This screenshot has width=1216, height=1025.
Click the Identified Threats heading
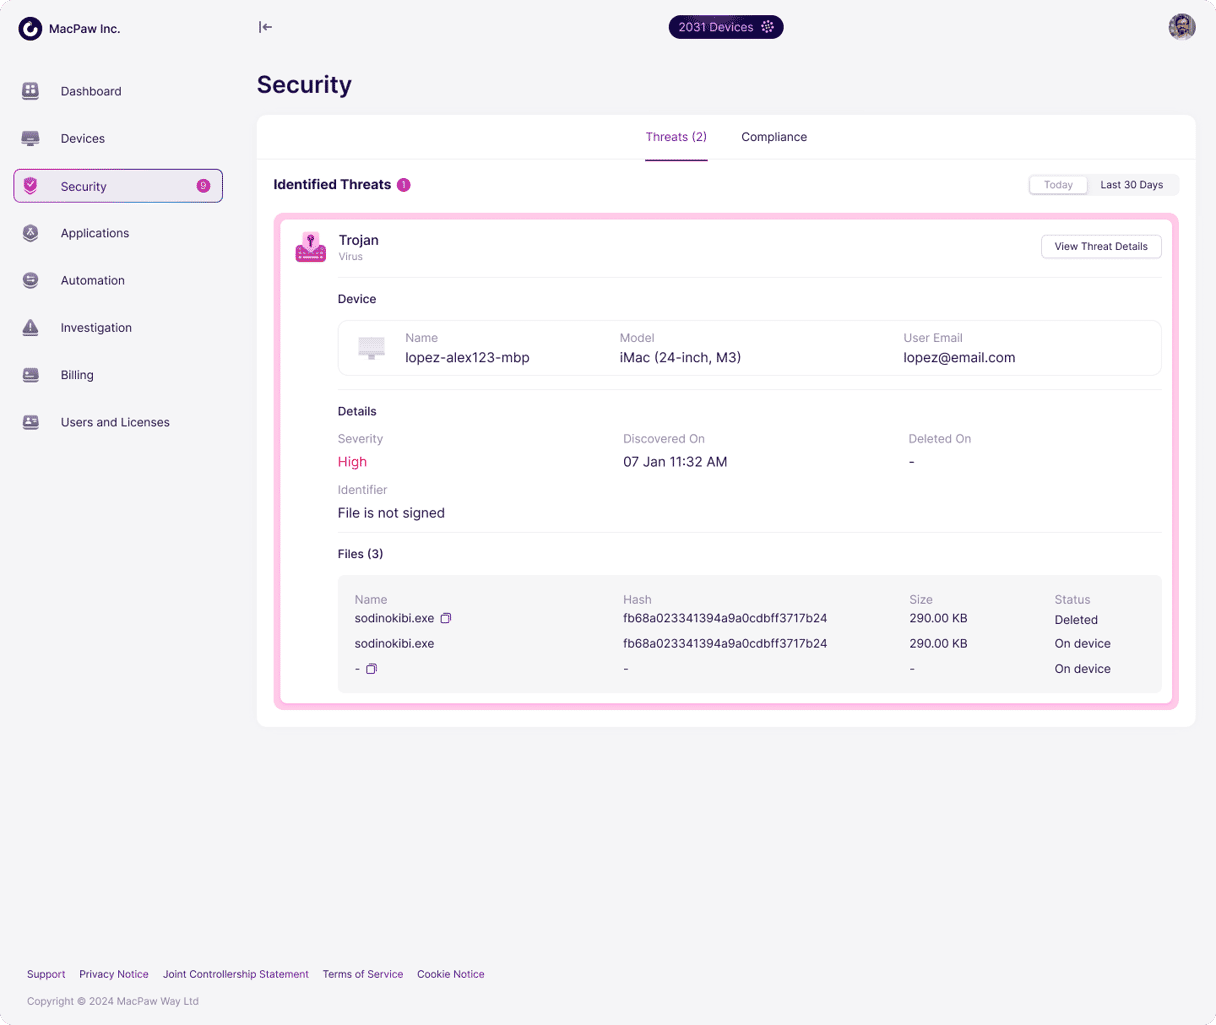(x=332, y=185)
